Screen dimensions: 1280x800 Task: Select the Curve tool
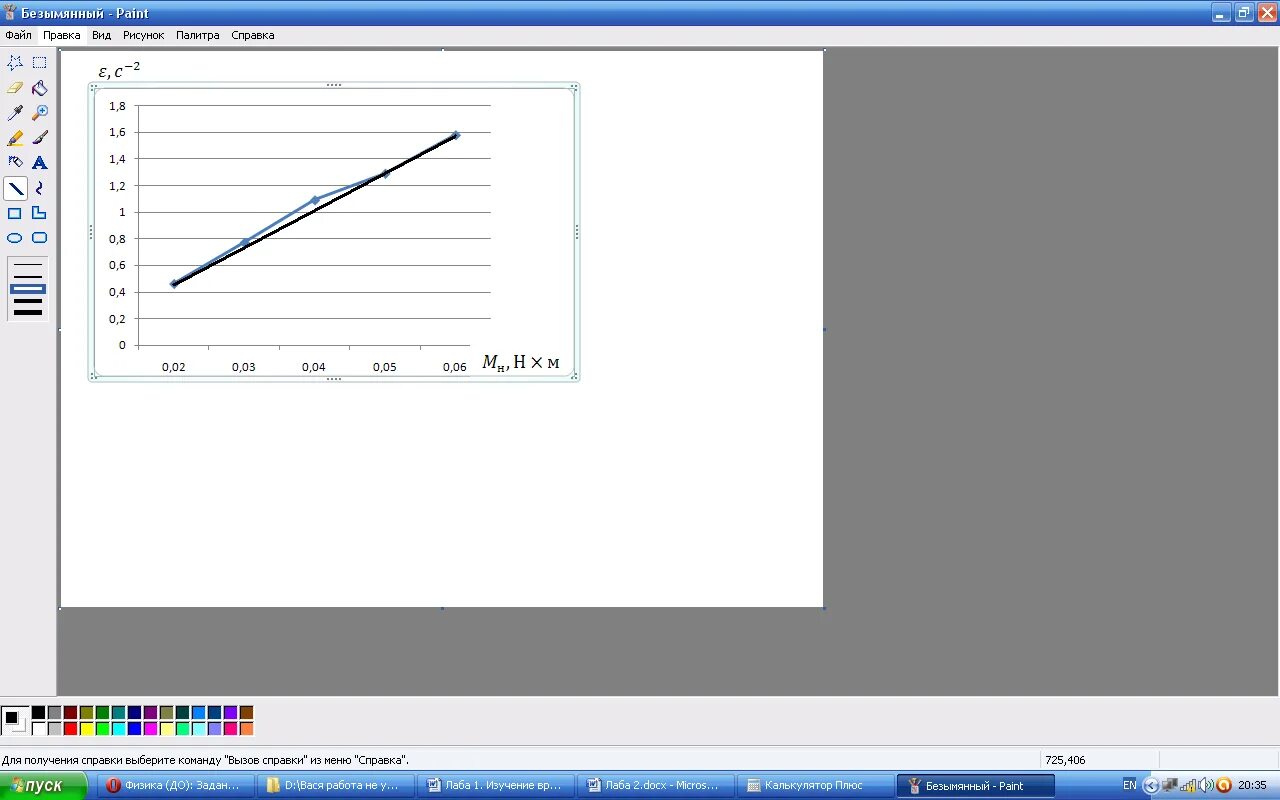40,188
